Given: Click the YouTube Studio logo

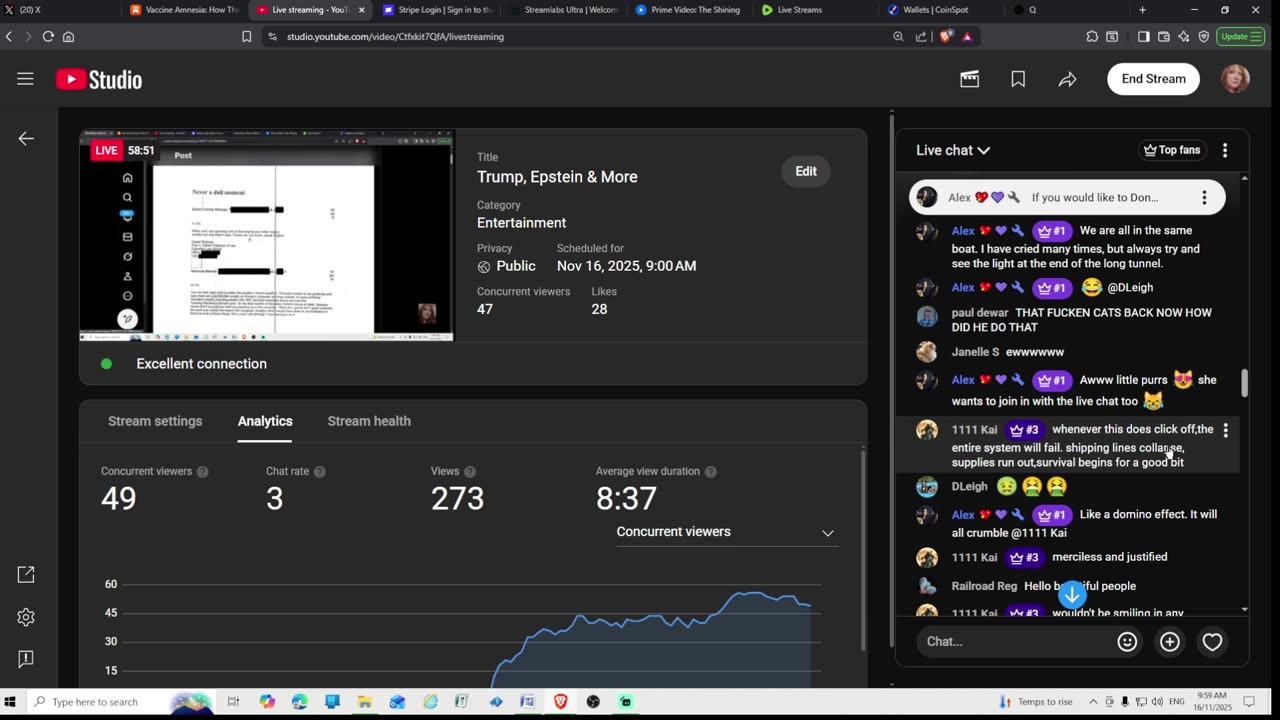Looking at the screenshot, I should 99,79.
